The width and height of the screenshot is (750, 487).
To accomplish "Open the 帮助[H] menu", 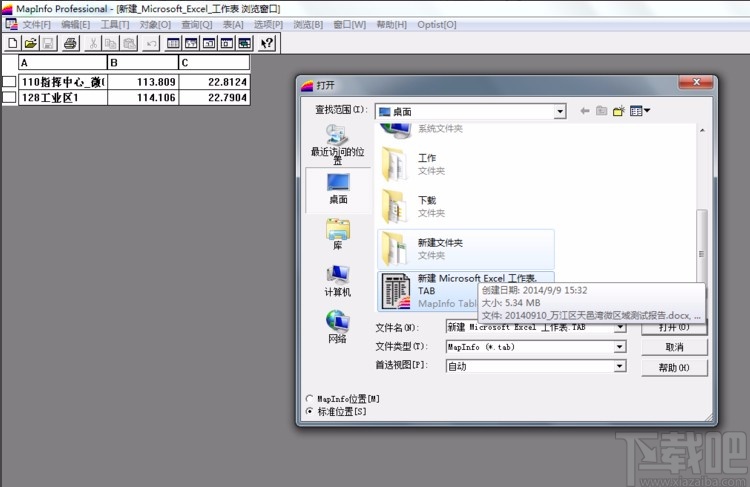I will pyautogui.click(x=391, y=24).
